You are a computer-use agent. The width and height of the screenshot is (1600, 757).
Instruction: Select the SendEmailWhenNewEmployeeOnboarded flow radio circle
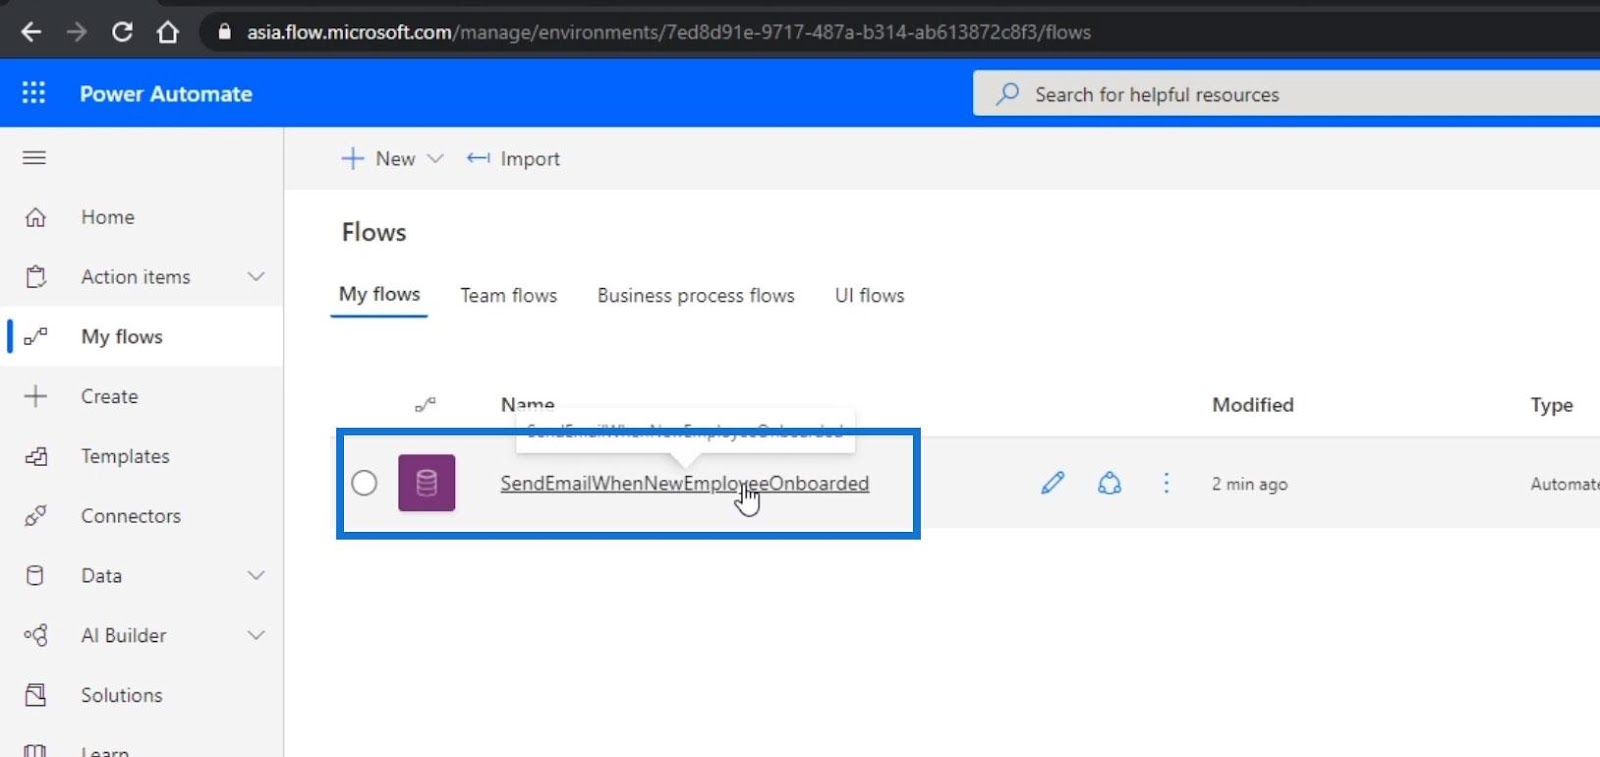click(364, 483)
